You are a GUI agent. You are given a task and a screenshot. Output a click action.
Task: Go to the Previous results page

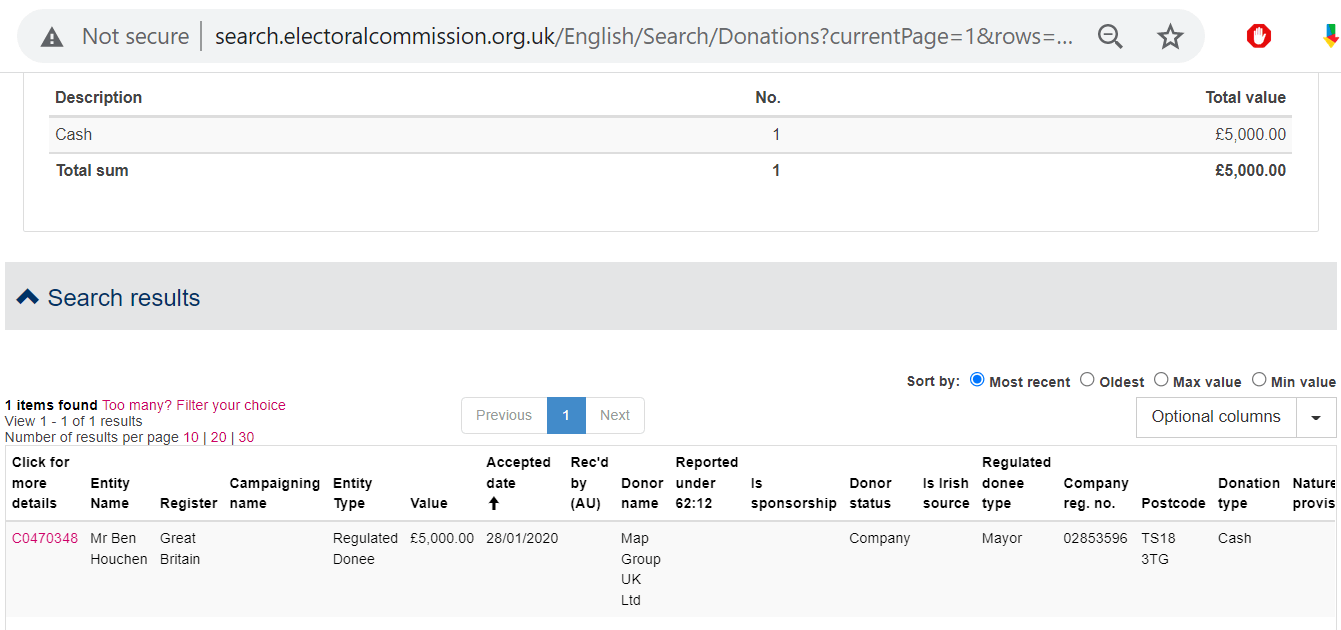pos(504,415)
